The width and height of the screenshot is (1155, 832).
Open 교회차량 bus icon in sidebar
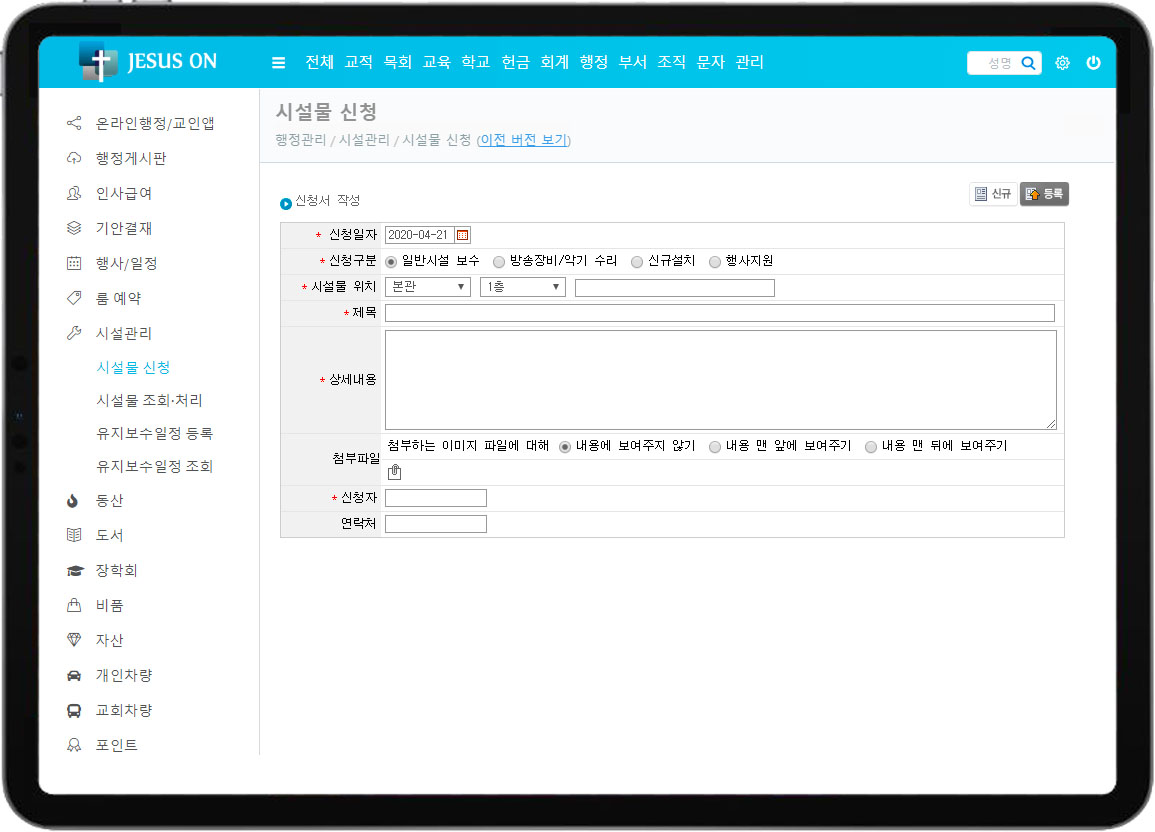click(74, 711)
